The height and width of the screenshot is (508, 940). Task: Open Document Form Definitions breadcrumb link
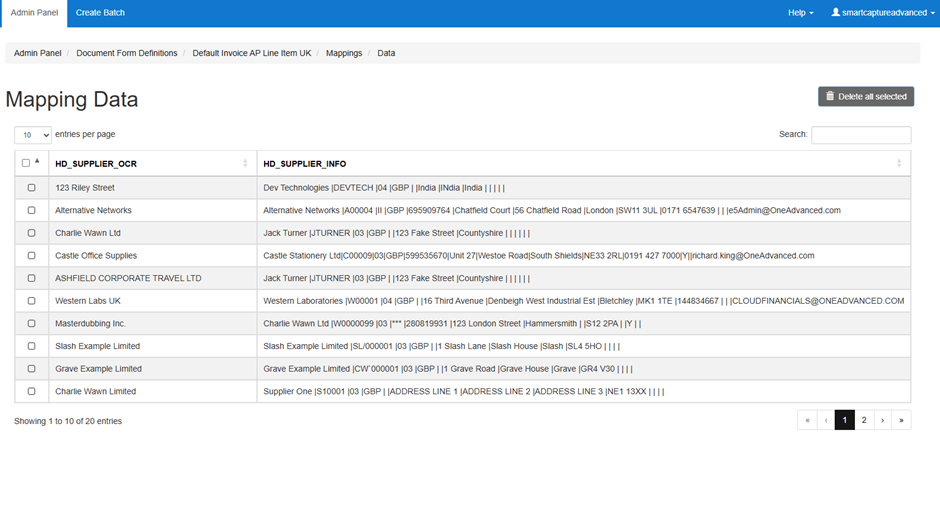pyautogui.click(x=127, y=53)
